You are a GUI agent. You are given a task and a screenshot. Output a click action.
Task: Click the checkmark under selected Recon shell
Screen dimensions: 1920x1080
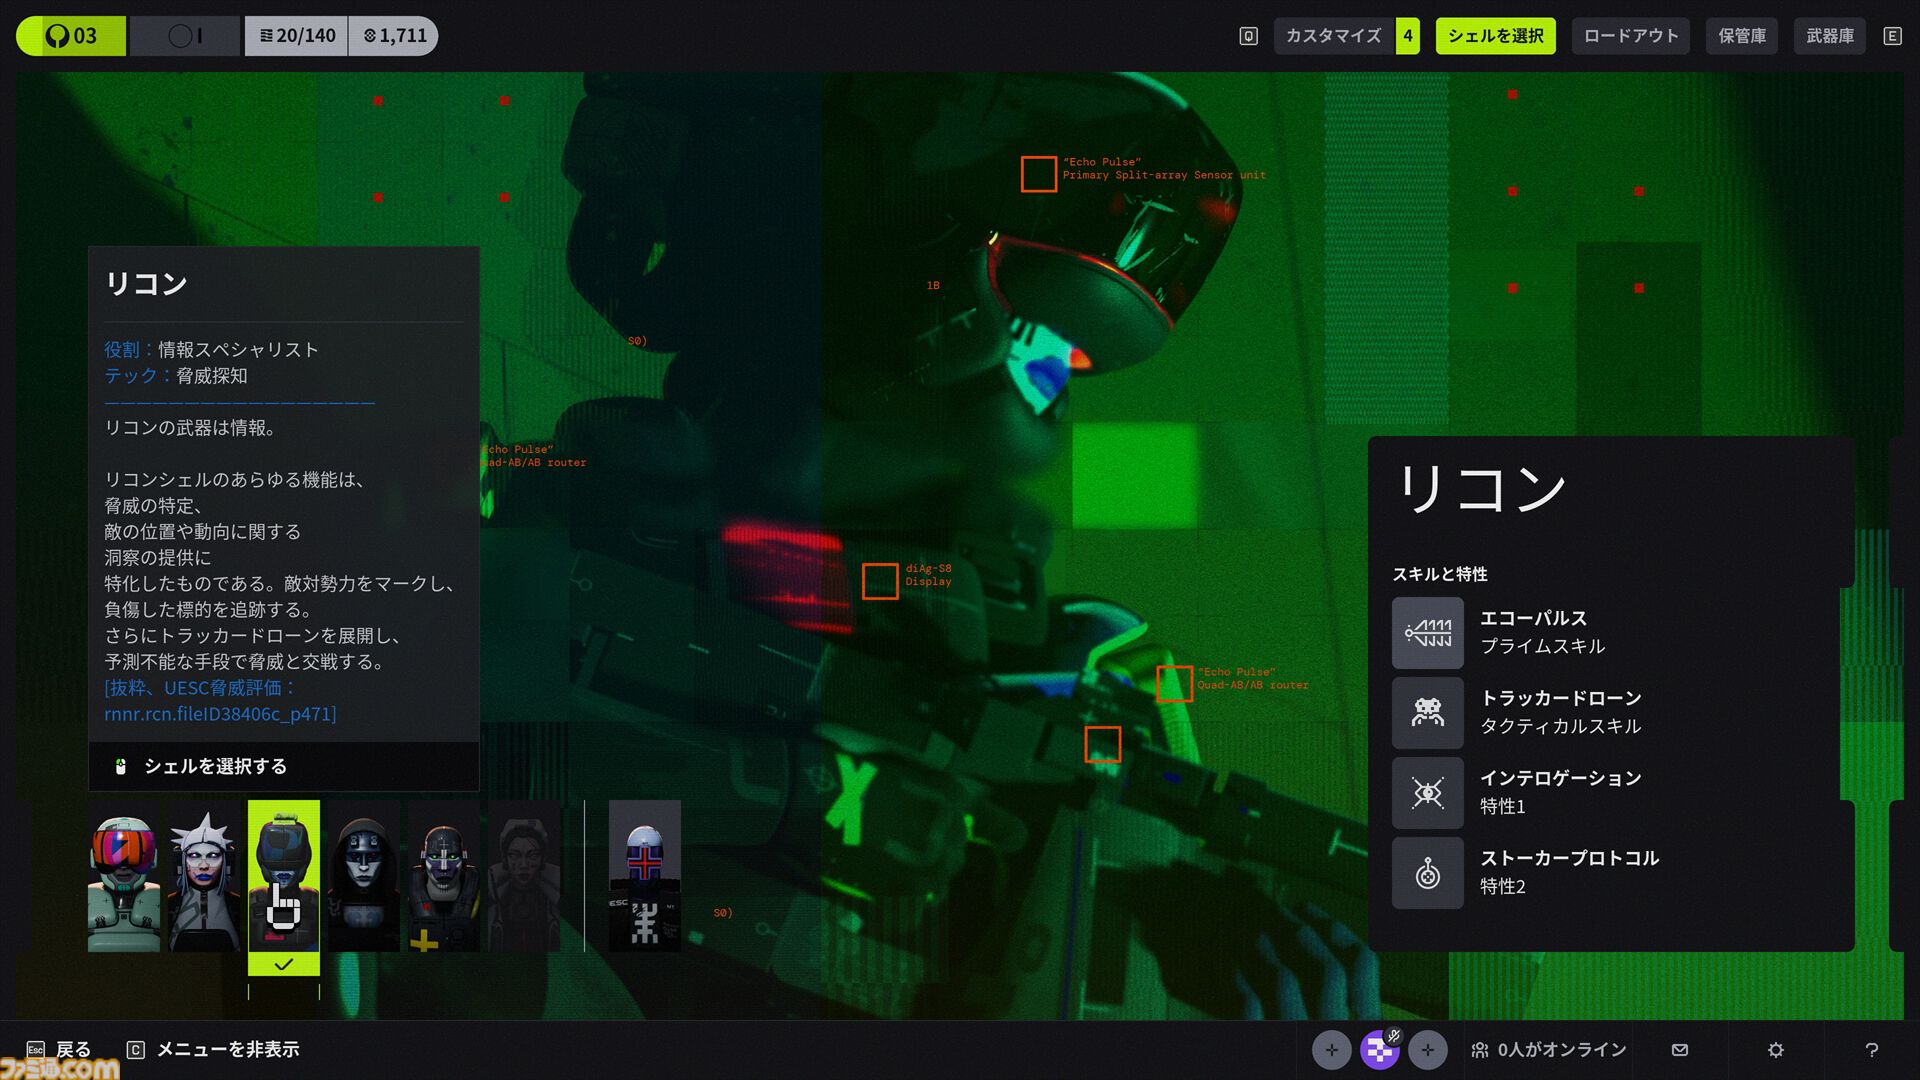pyautogui.click(x=284, y=964)
